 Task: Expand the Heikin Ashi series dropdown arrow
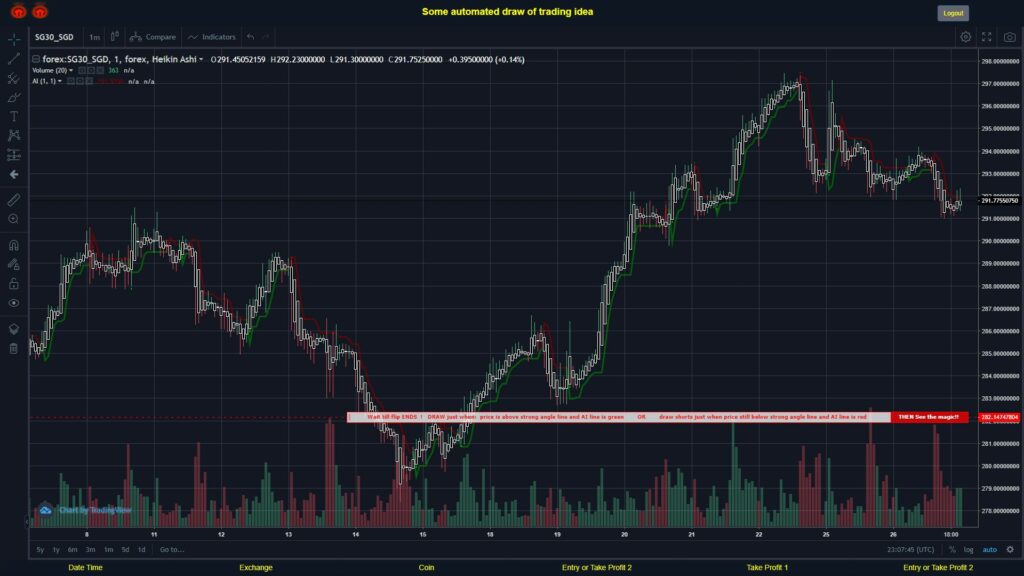(201, 59)
